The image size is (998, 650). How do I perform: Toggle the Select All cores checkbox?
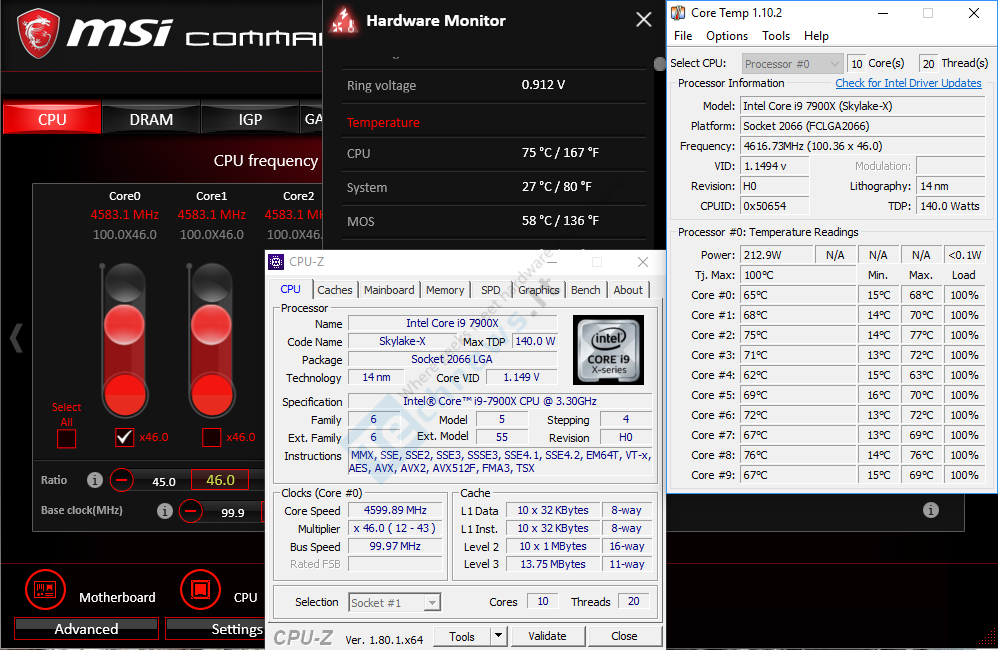point(66,439)
